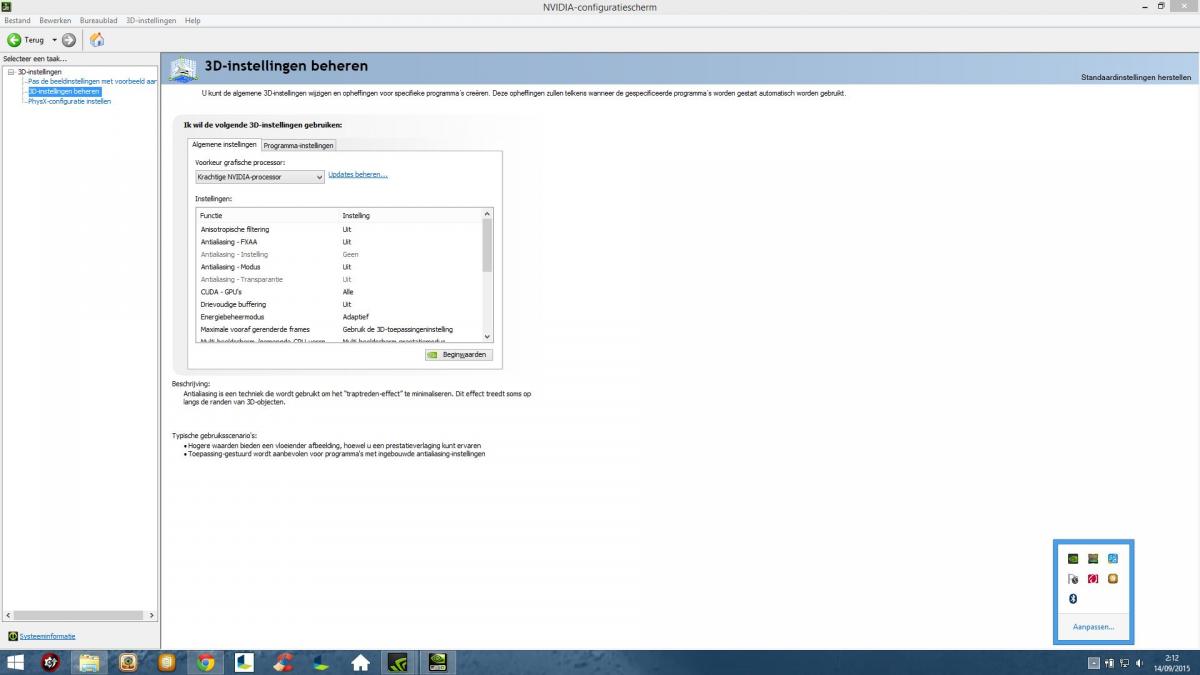1200x675 pixels.
Task: Select the Anisotropische filtering row
Action: [x=340, y=230]
